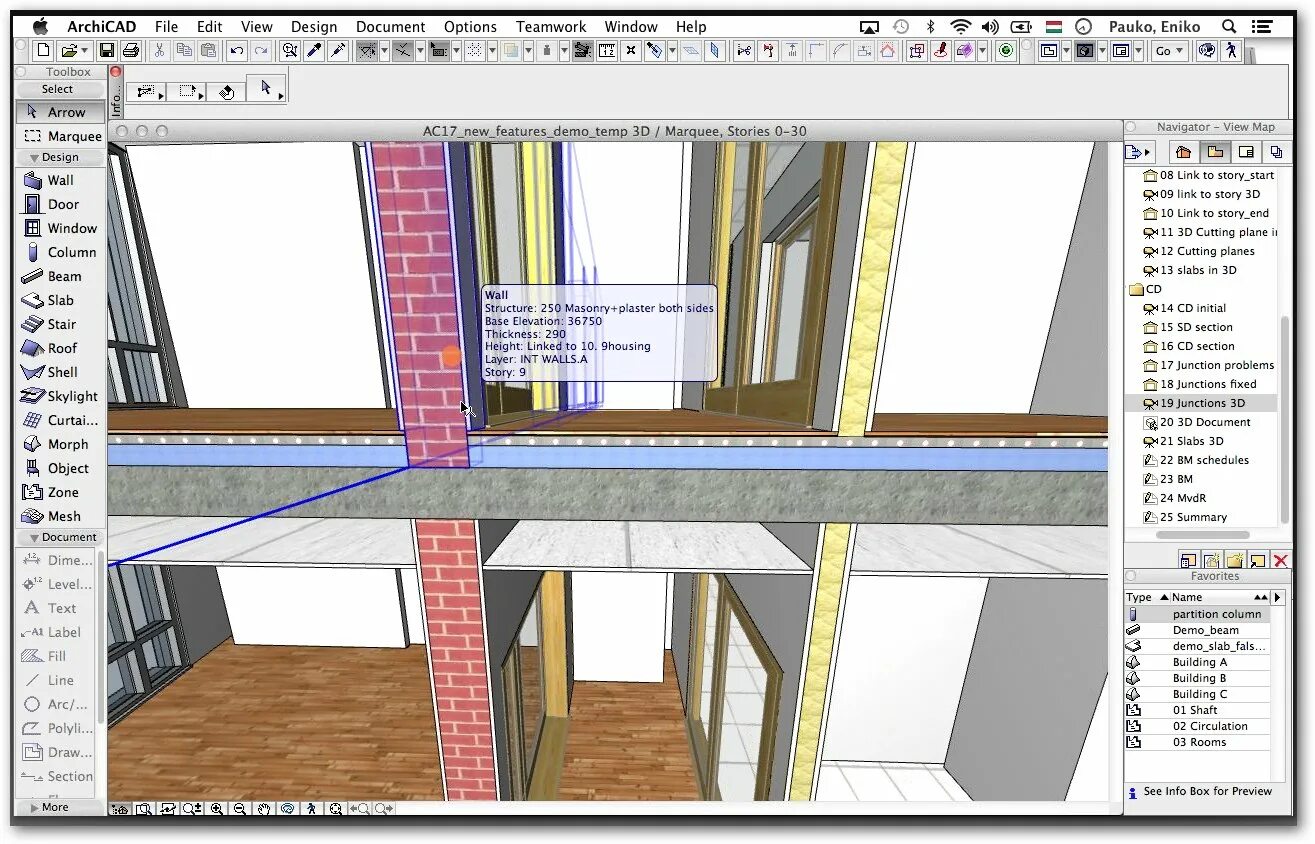Delete view with red X in Navigator
The image size is (1315, 844).
(1281, 561)
